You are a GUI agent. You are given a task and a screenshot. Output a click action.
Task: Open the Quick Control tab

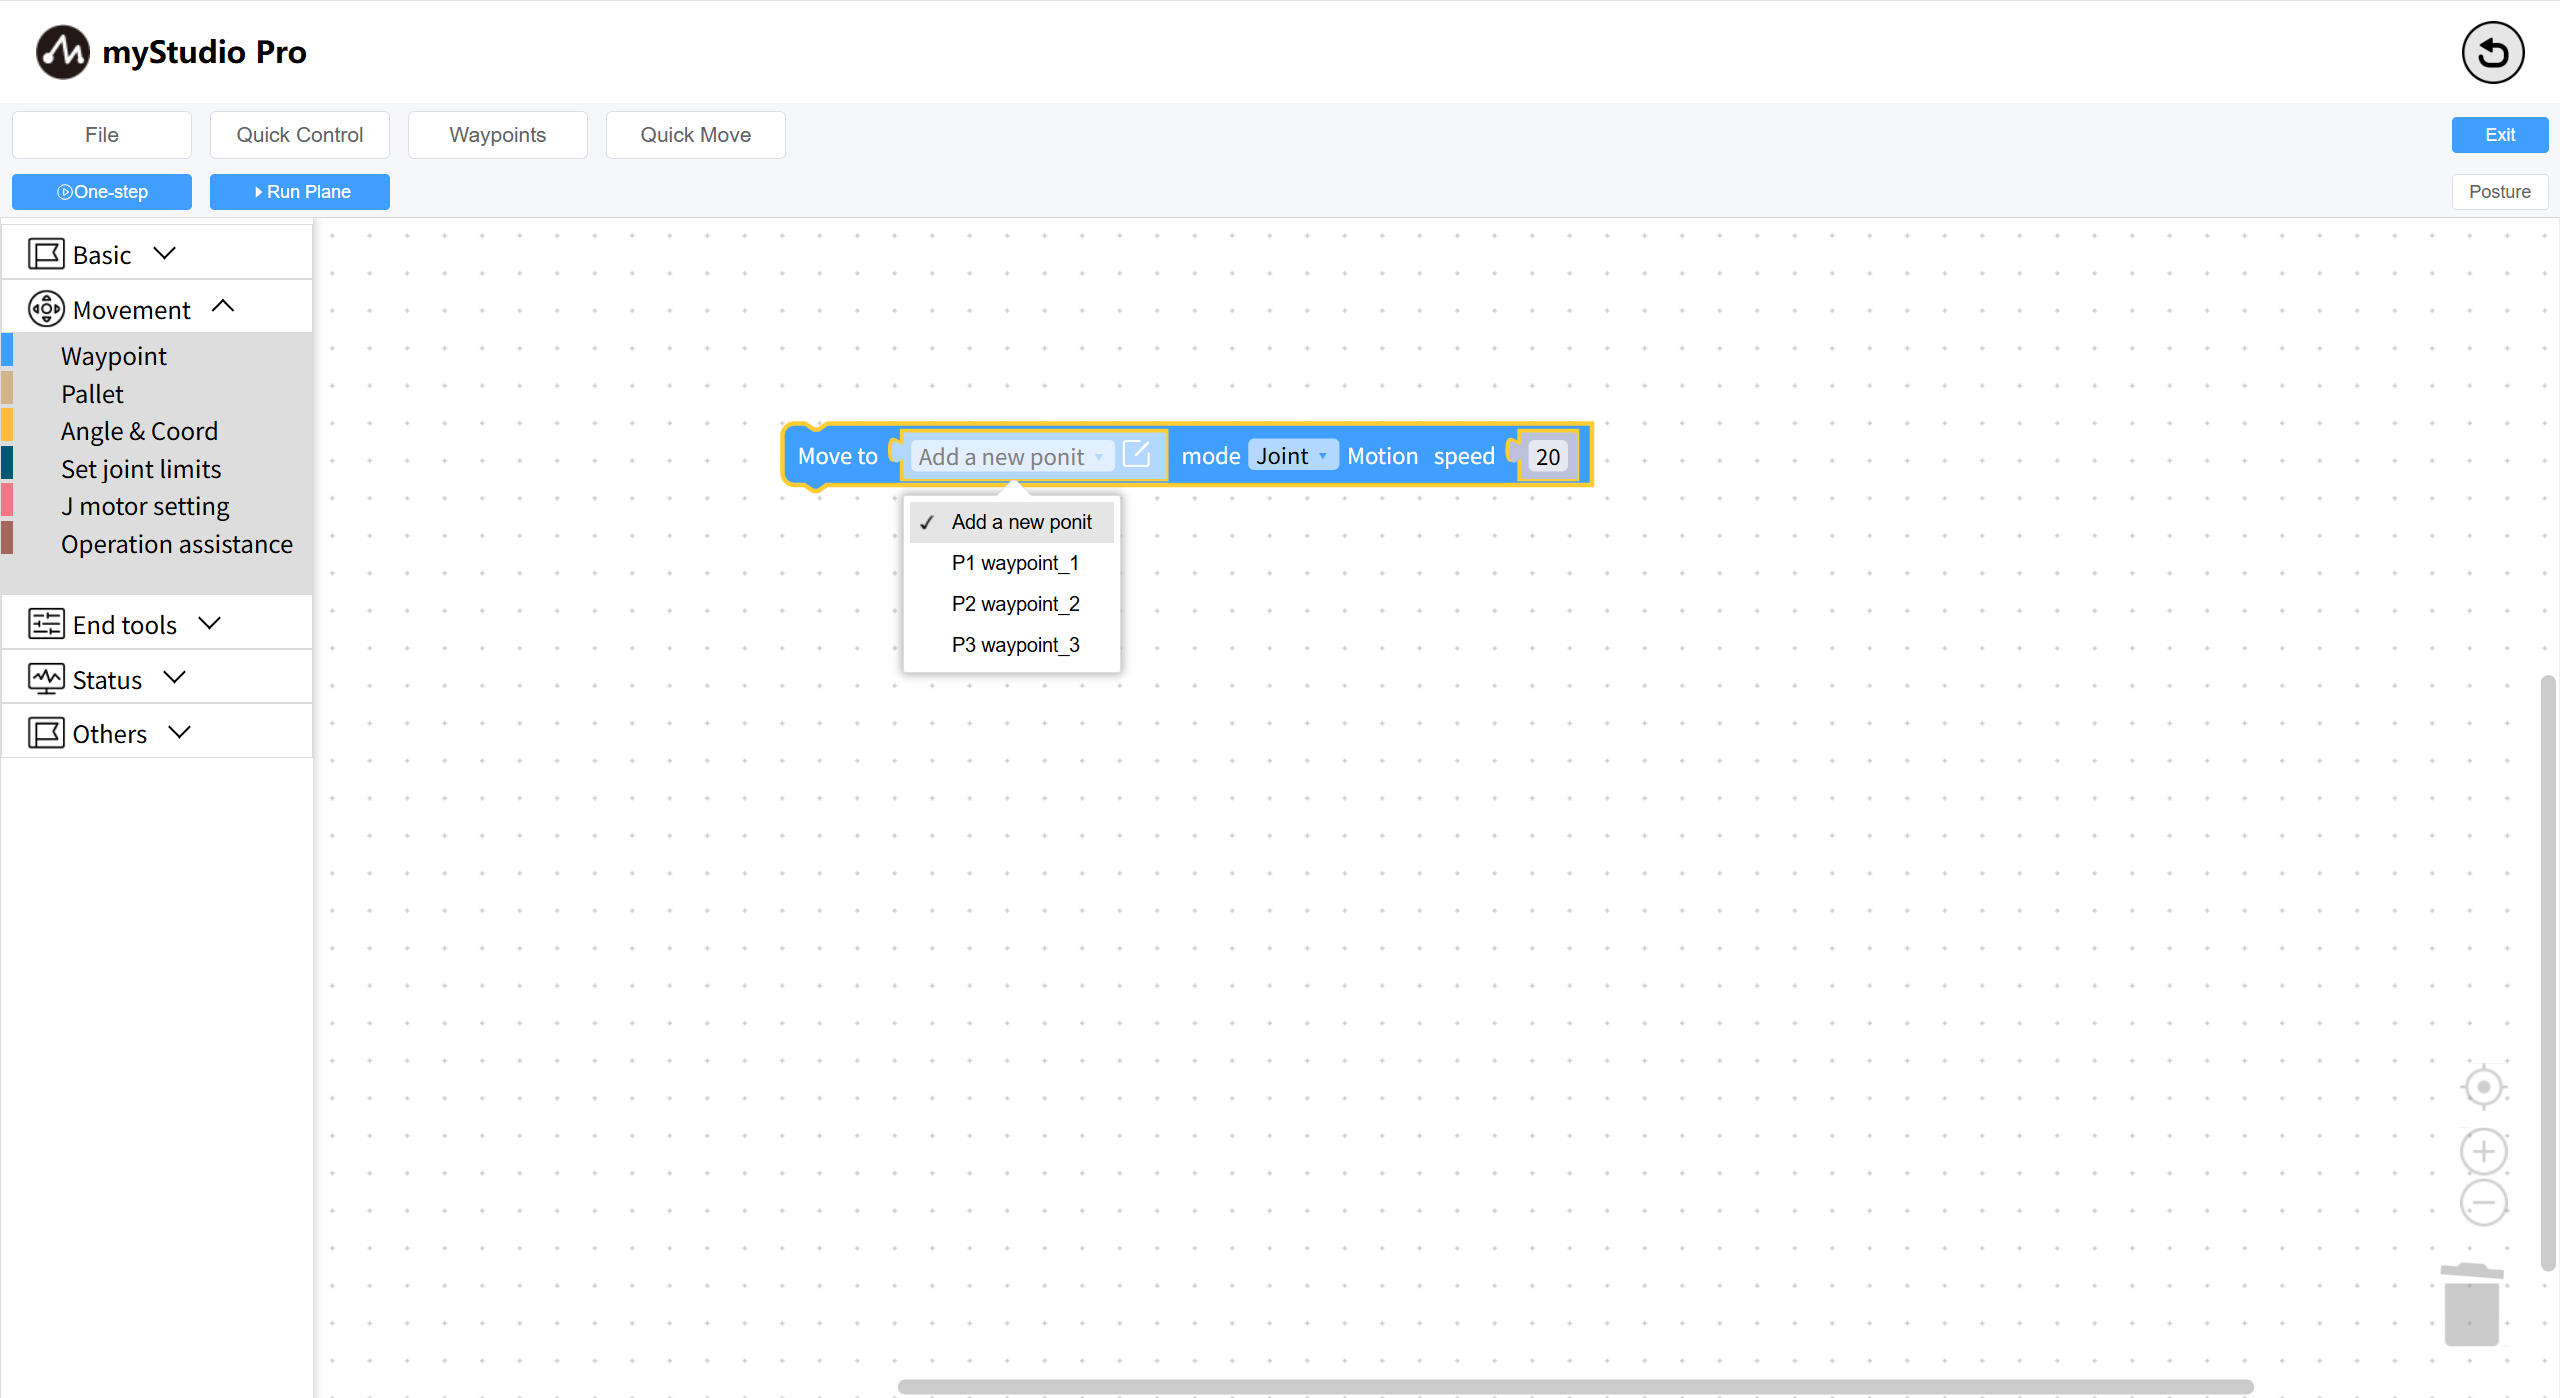click(x=299, y=135)
